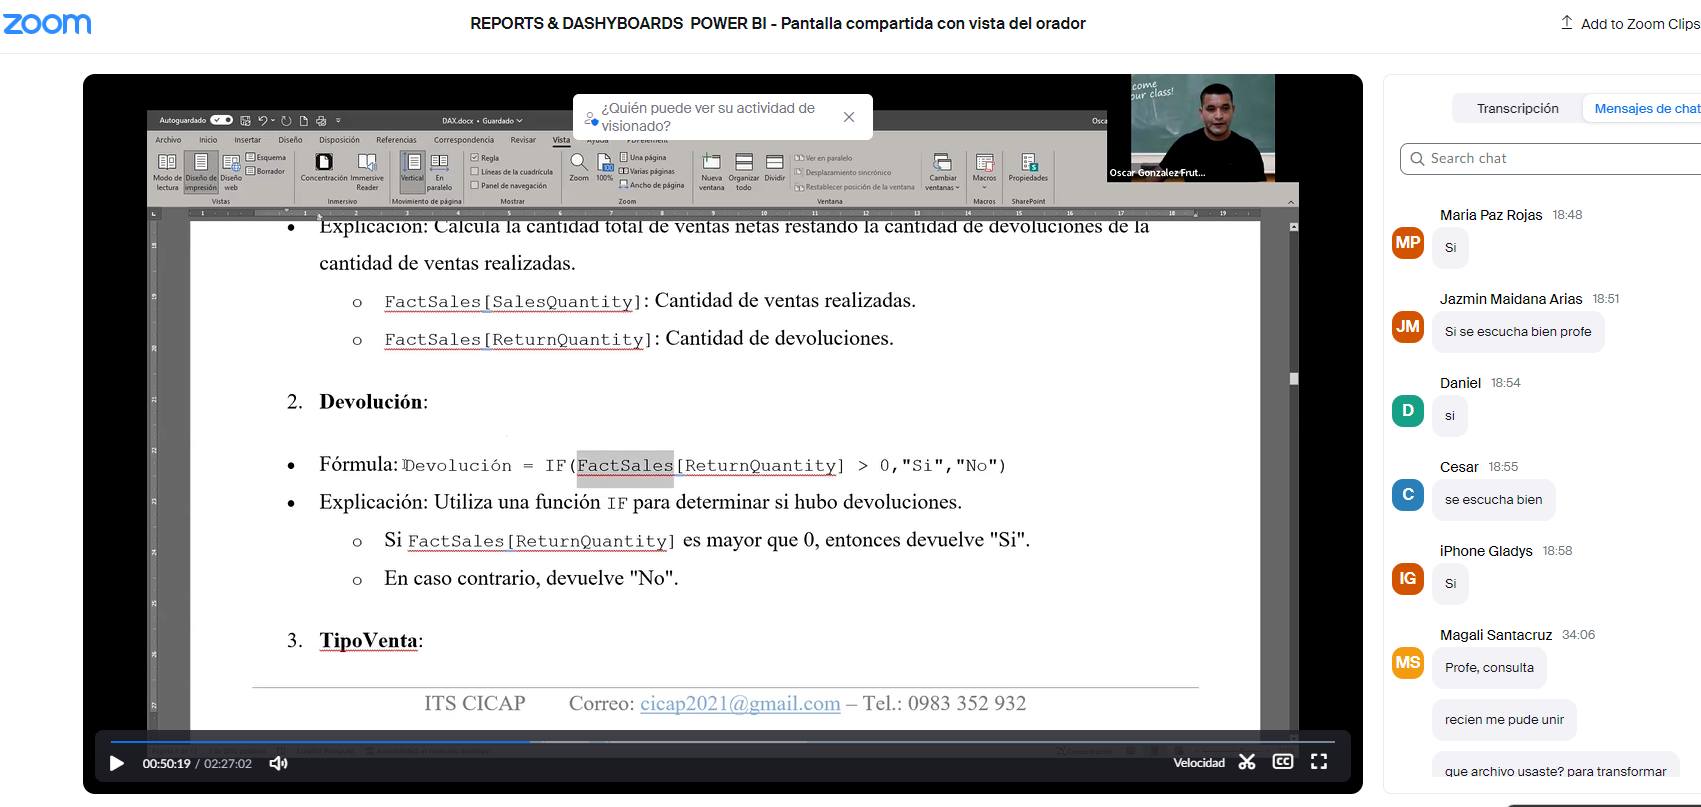Click the Immersive Reader icon

(x=367, y=163)
